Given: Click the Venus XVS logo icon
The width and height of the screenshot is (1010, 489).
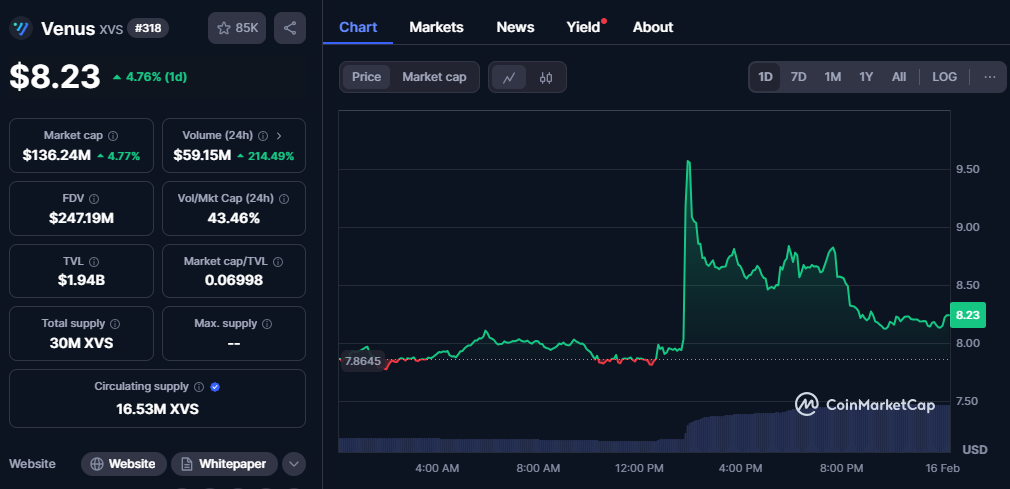Looking at the screenshot, I should click(x=21, y=28).
